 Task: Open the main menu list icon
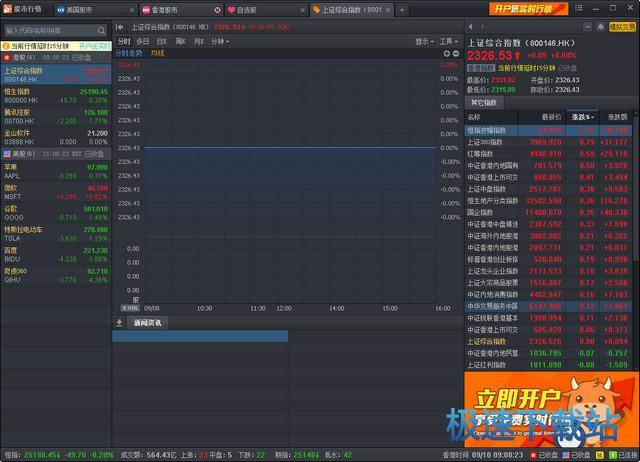[x=579, y=8]
